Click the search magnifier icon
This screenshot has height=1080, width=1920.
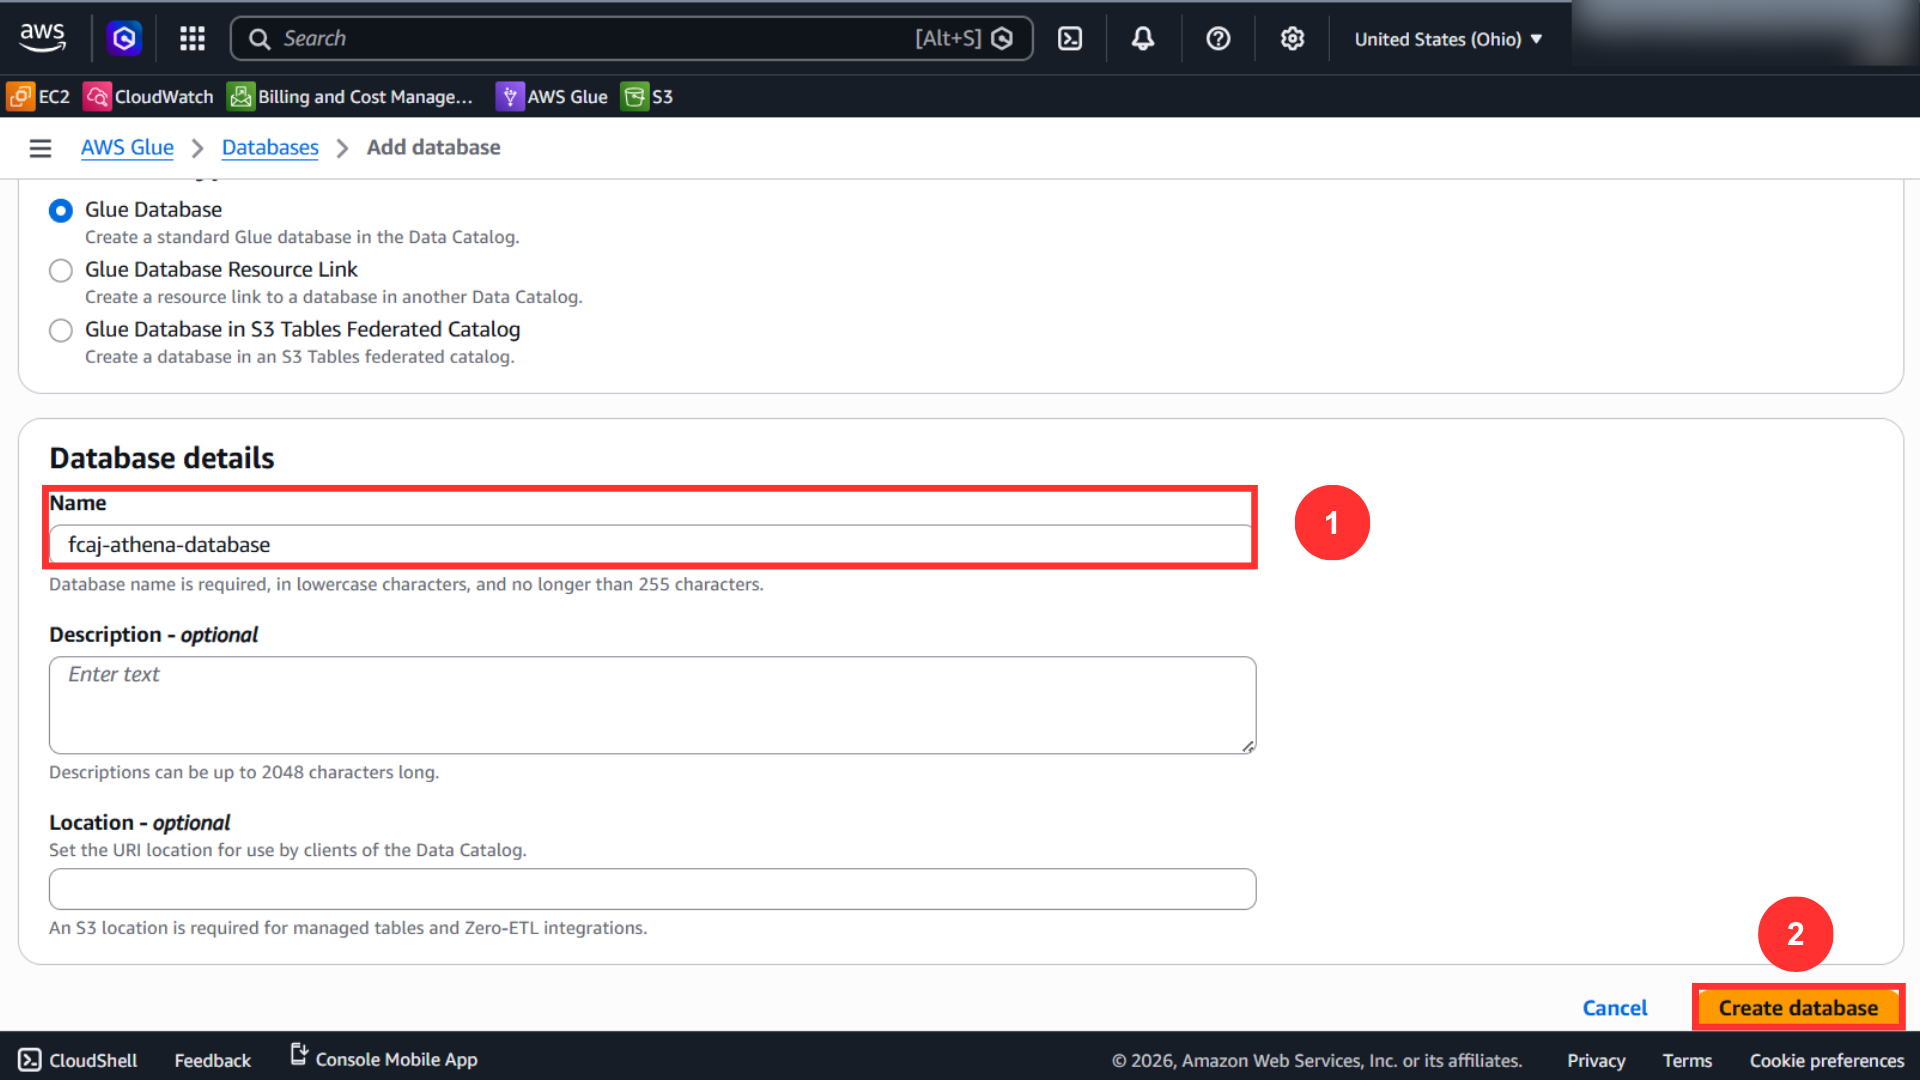coord(259,39)
